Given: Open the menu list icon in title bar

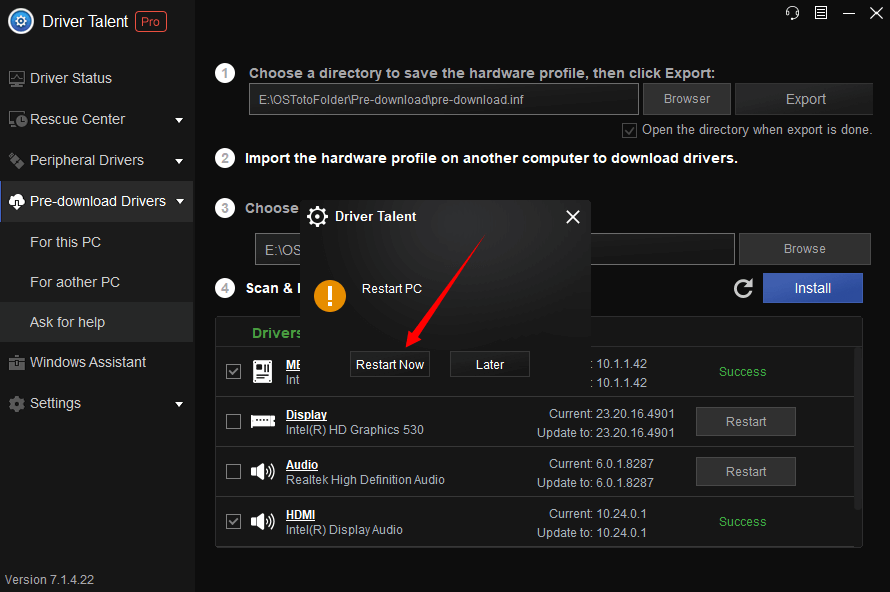Looking at the screenshot, I should pos(821,12).
